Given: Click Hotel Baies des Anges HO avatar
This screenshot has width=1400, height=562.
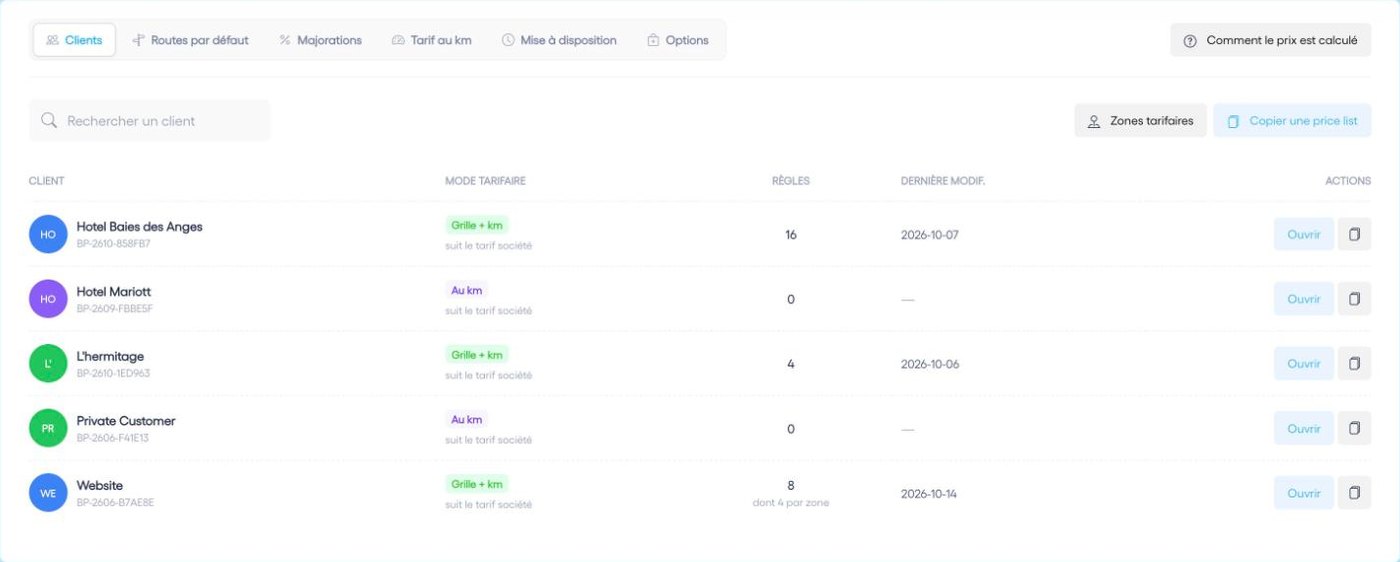Looking at the screenshot, I should click(x=48, y=234).
